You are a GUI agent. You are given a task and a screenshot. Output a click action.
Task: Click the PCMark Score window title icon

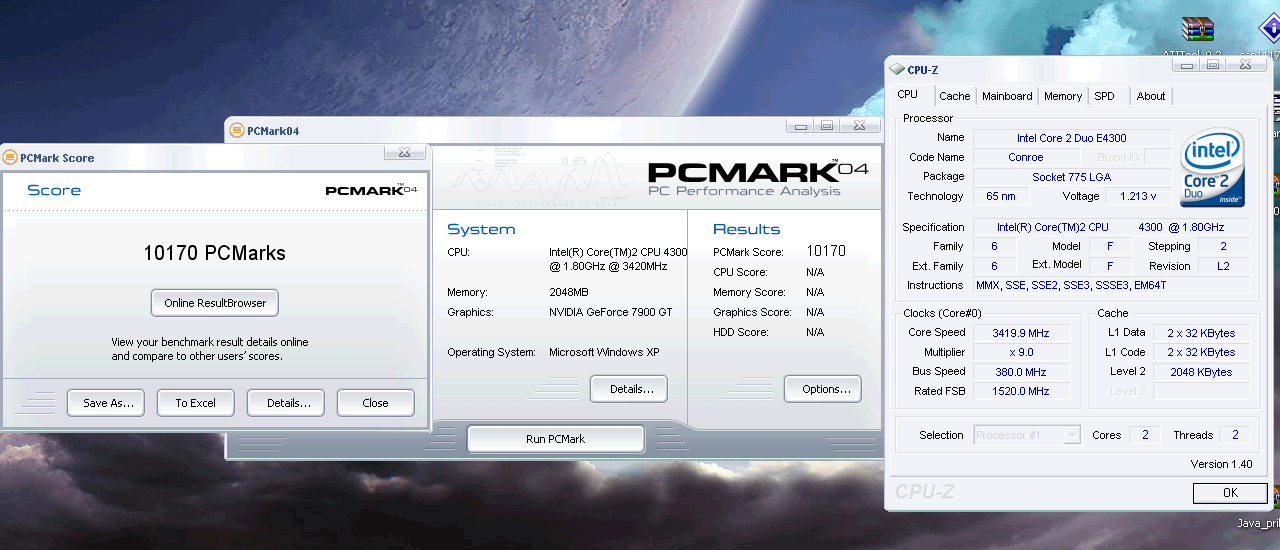coord(10,158)
